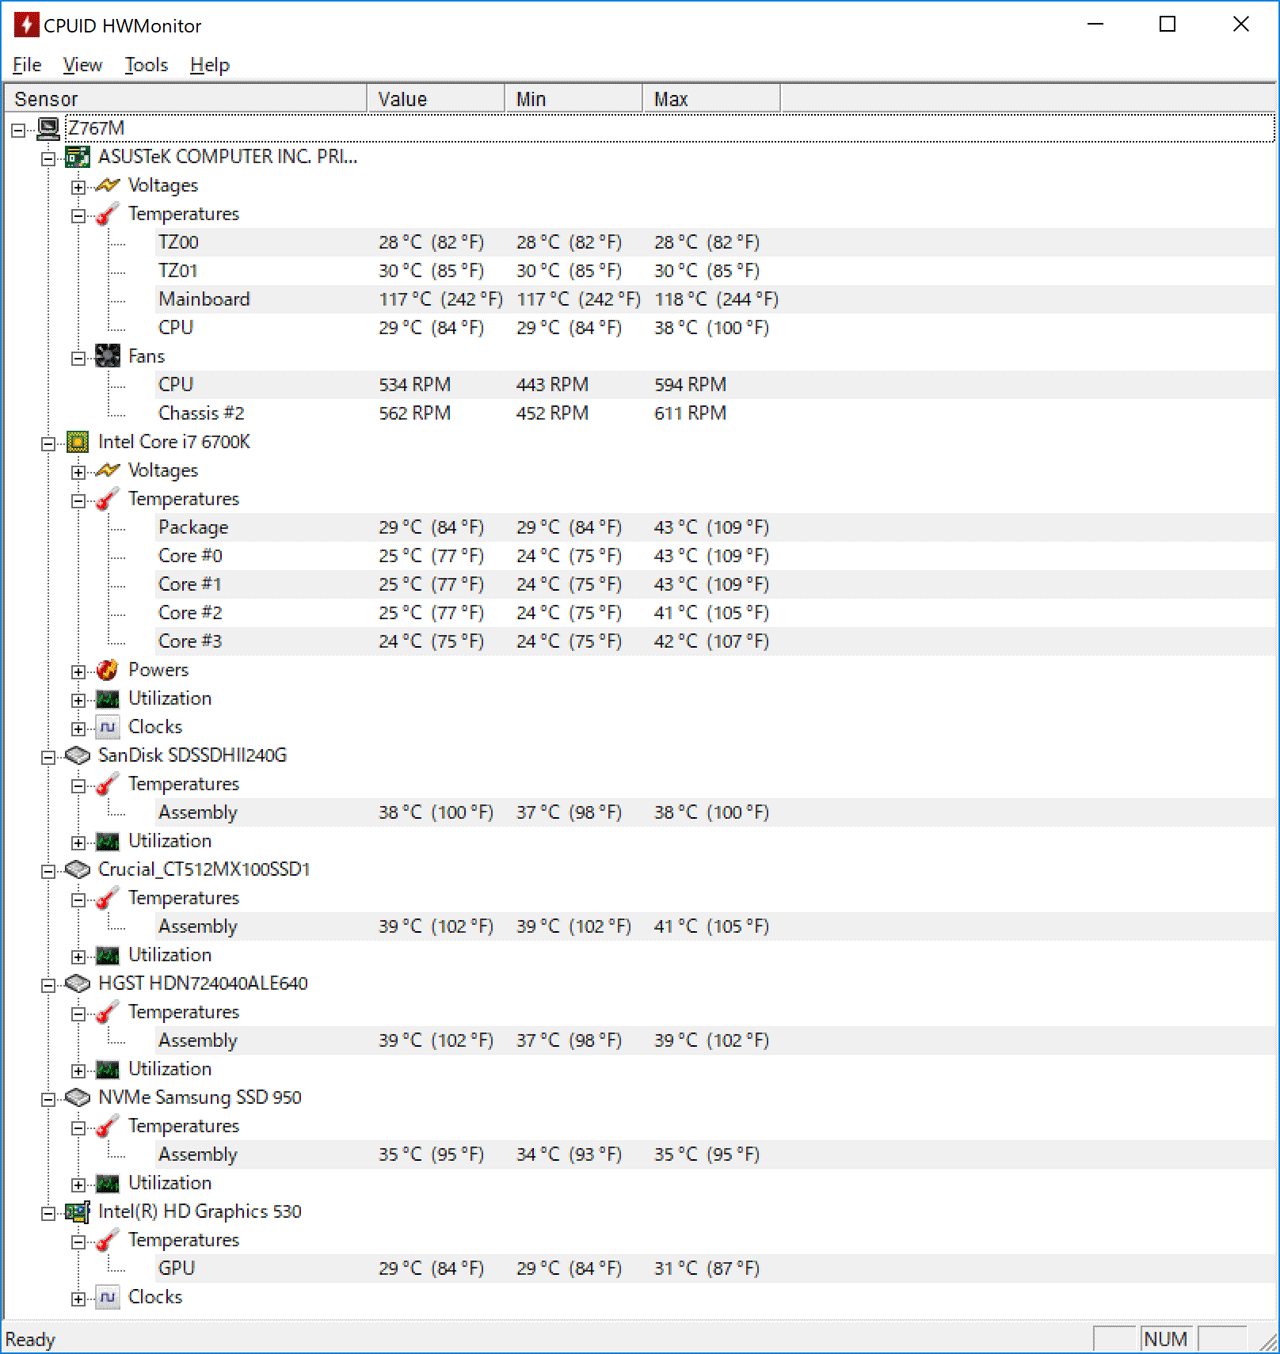Screen dimensions: 1280x1354
Task: Open the Help menu
Action: [210, 65]
